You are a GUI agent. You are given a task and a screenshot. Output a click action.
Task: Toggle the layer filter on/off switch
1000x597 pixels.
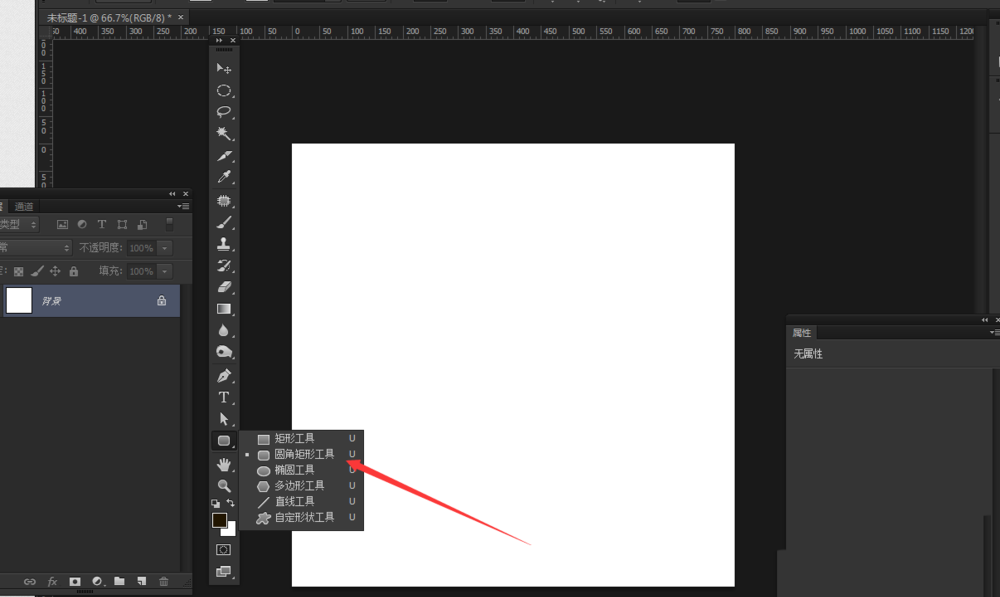pos(169,224)
